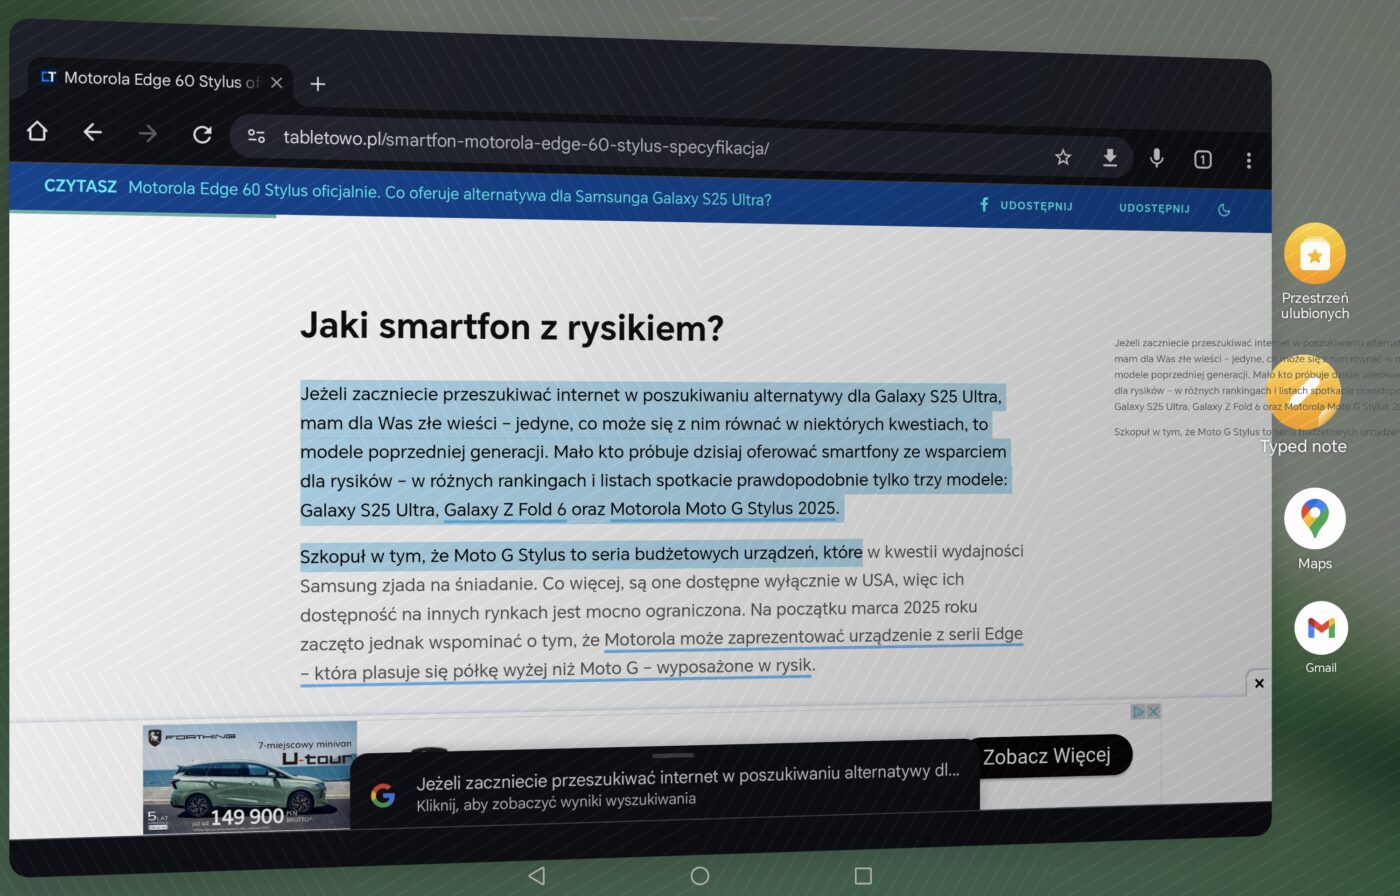Launch Maps from the side panel

tap(1315, 529)
